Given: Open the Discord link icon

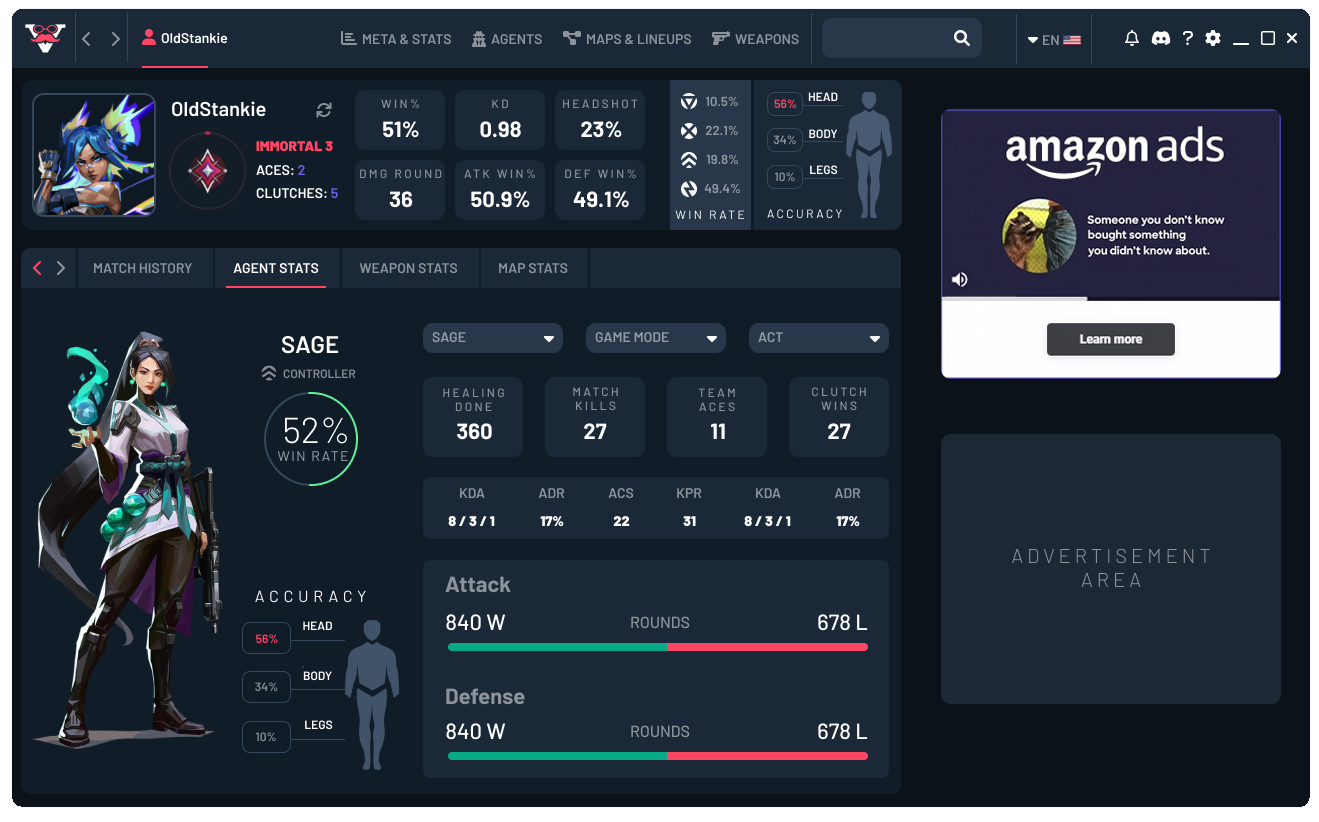Looking at the screenshot, I should coord(1160,39).
